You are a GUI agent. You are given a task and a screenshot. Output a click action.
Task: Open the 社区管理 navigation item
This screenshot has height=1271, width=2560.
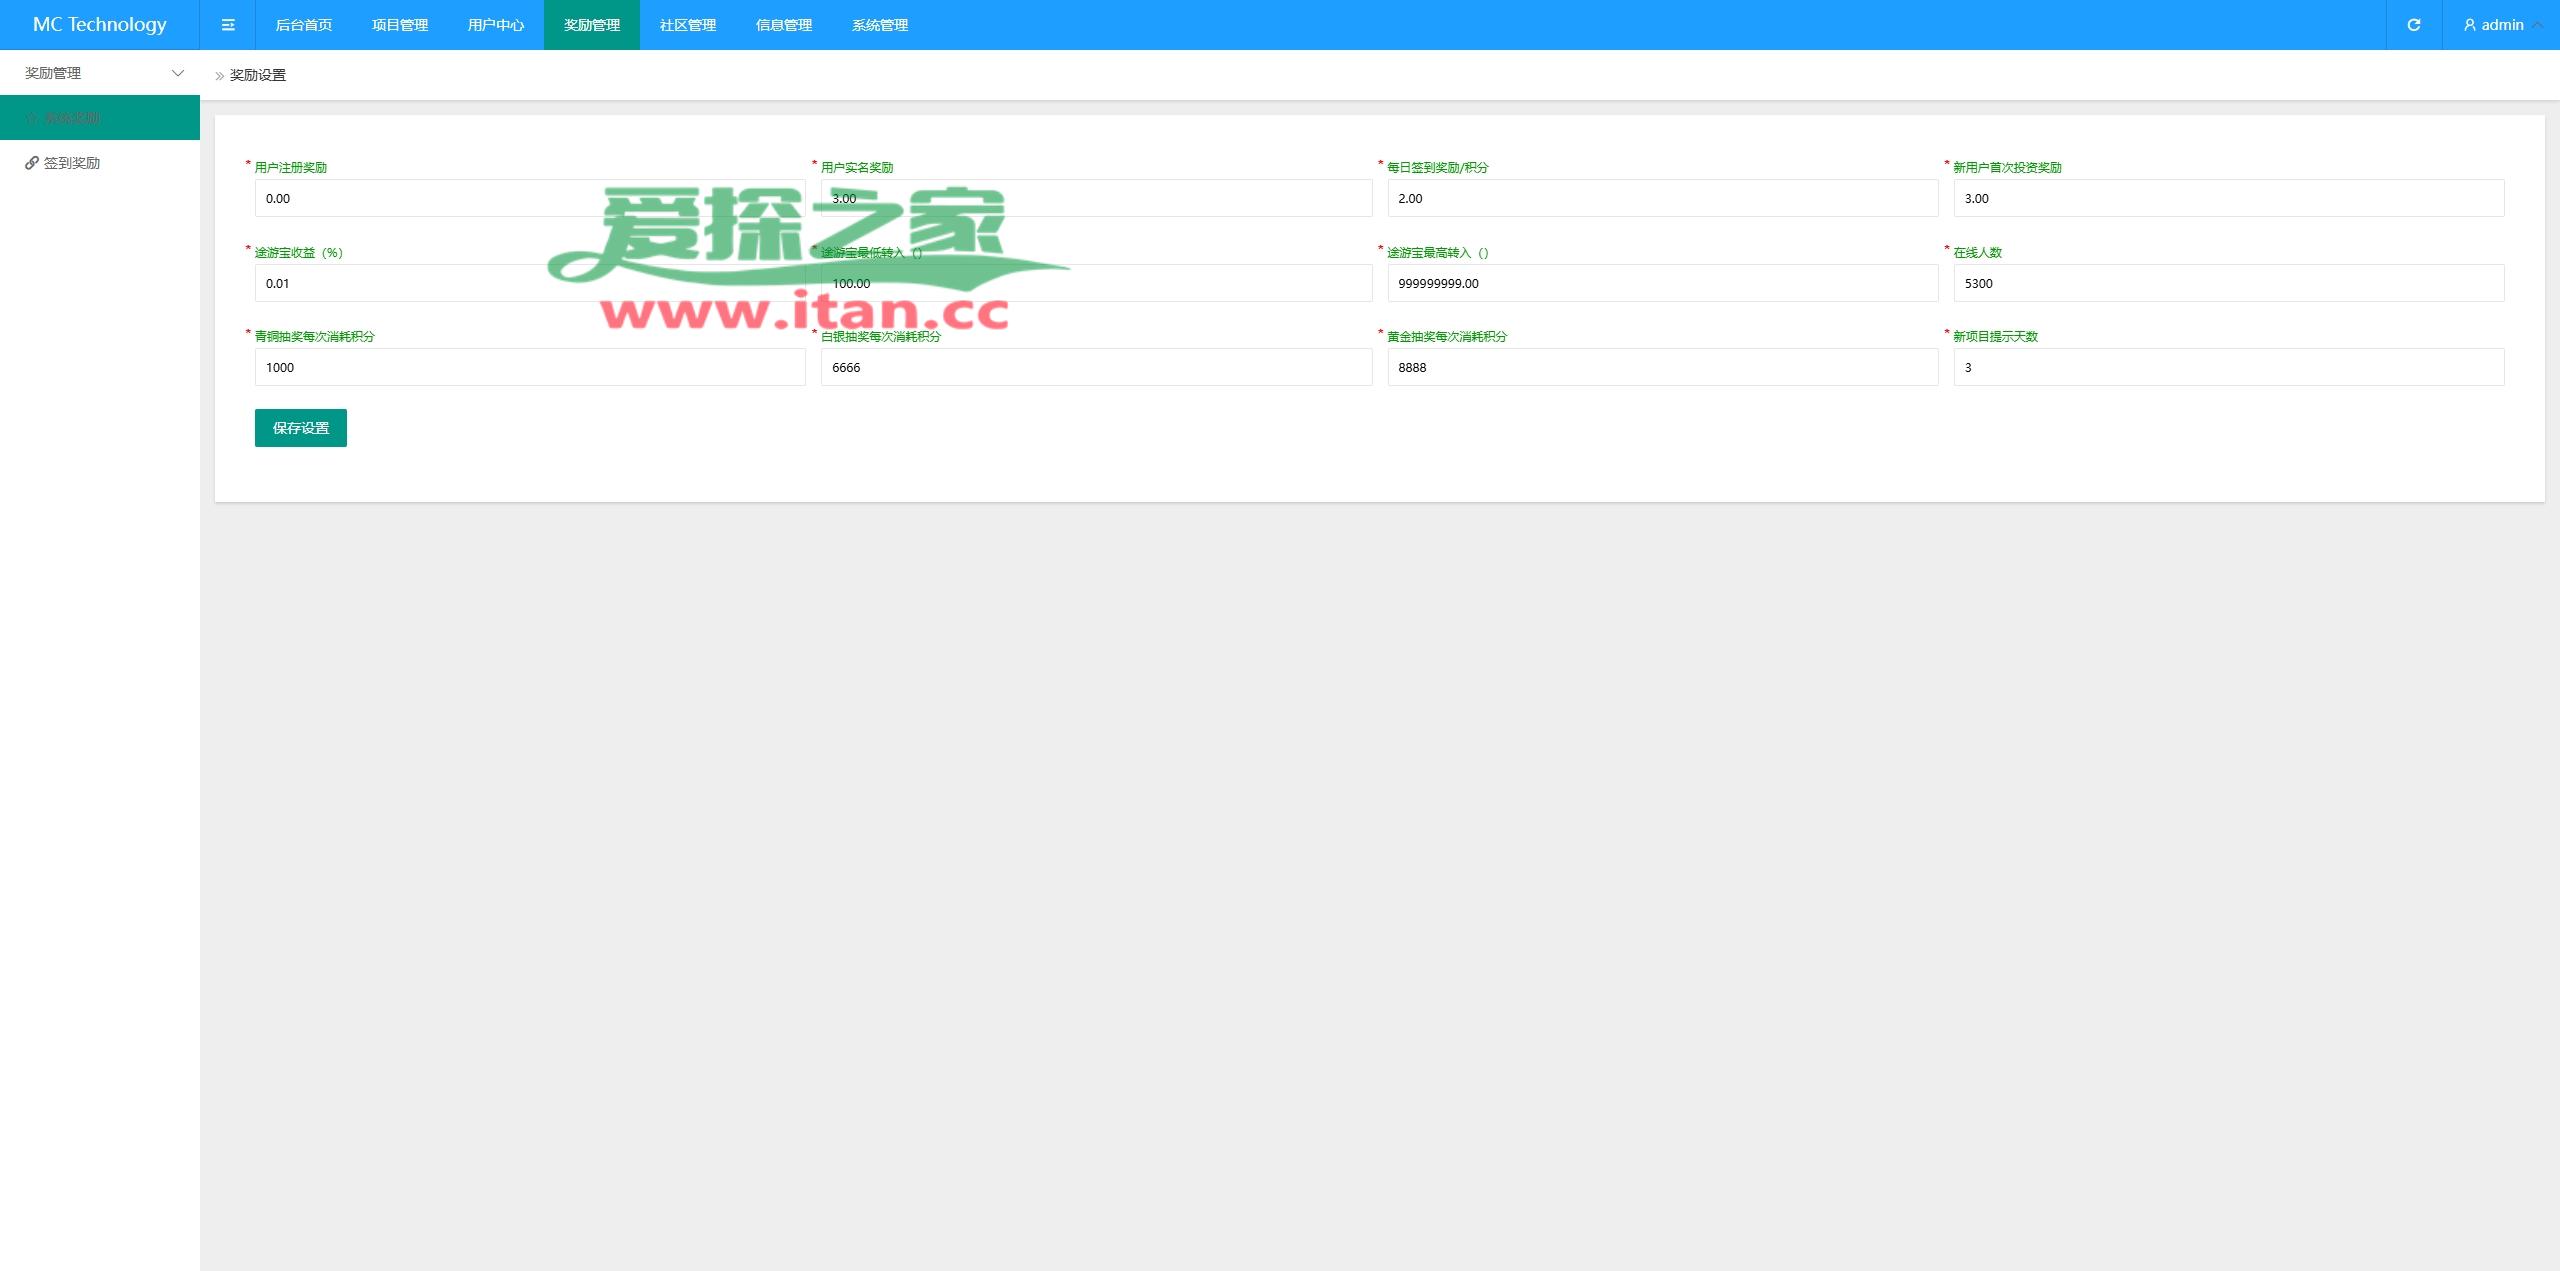pyautogui.click(x=688, y=25)
